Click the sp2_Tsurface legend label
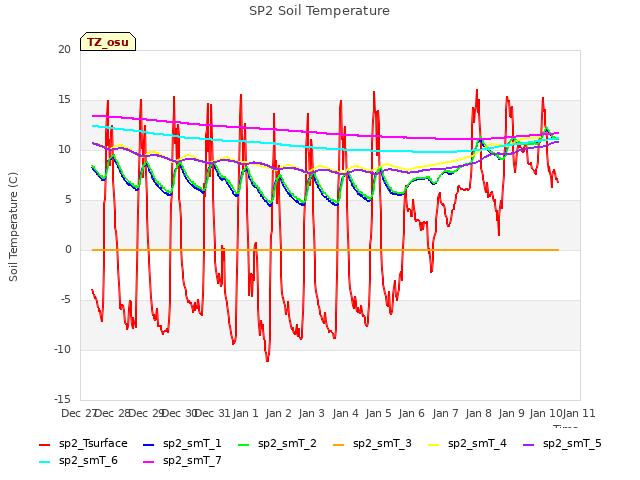This screenshot has width=640, height=480. (93, 444)
